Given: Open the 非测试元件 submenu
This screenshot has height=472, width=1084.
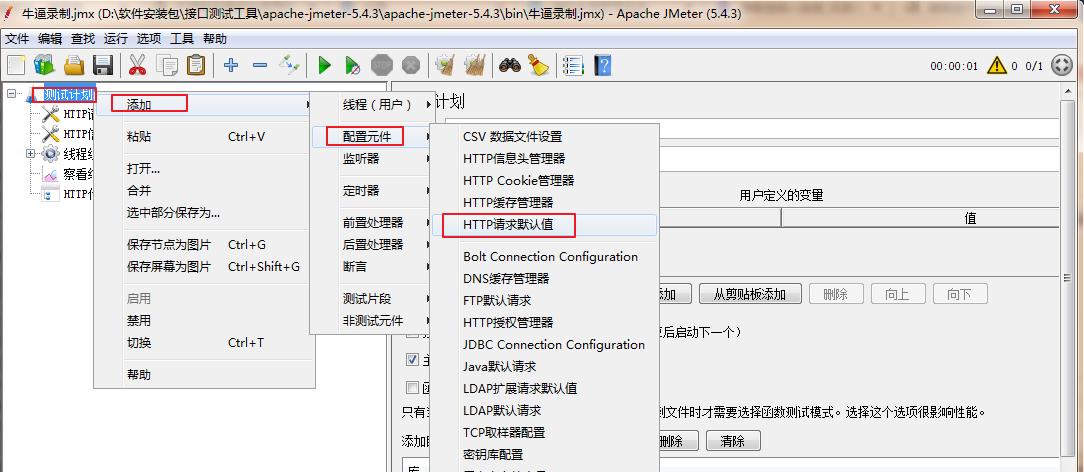Looking at the screenshot, I should tap(371, 321).
